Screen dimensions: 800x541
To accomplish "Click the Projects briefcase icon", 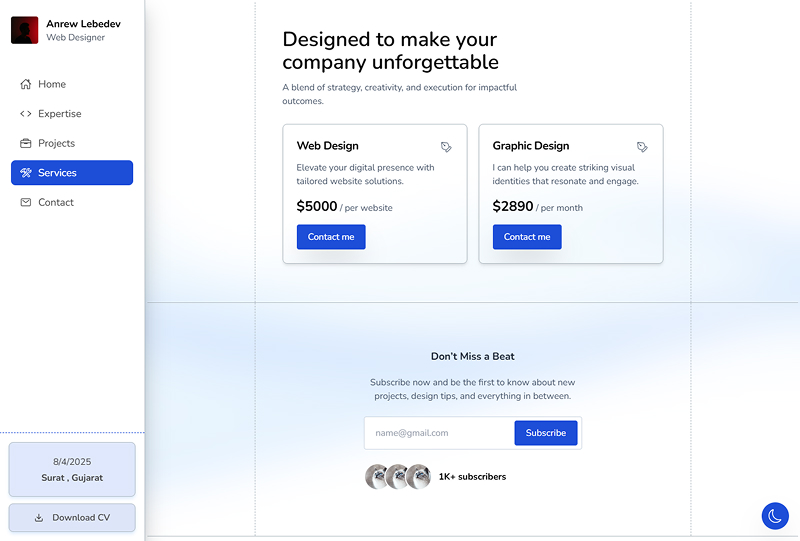I will click(x=26, y=143).
